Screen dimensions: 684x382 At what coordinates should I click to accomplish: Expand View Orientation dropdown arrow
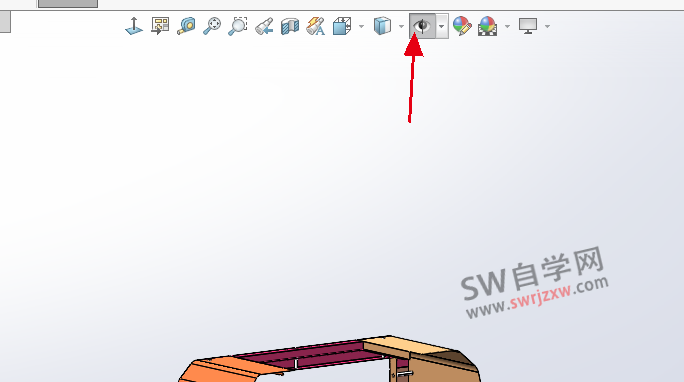point(361,27)
